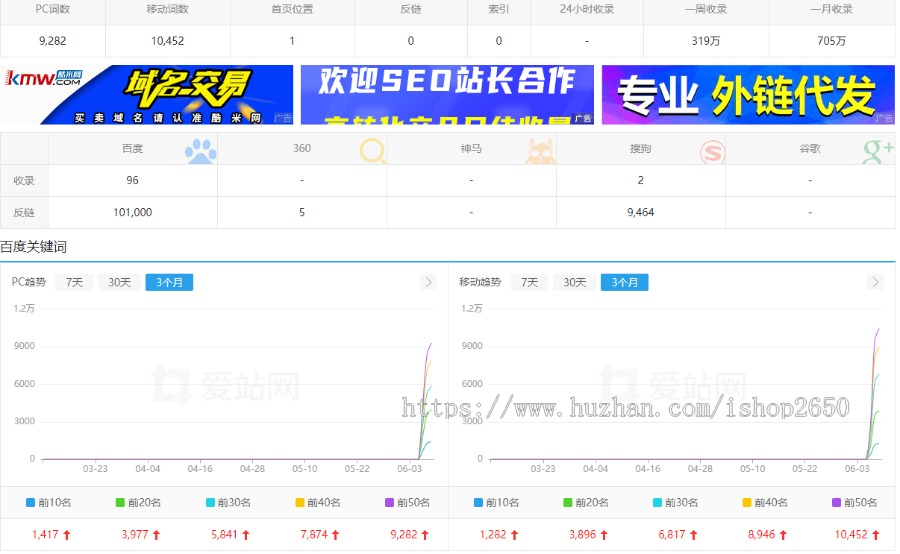
Task: Switch mobile trend to 7天
Action: click(x=529, y=282)
